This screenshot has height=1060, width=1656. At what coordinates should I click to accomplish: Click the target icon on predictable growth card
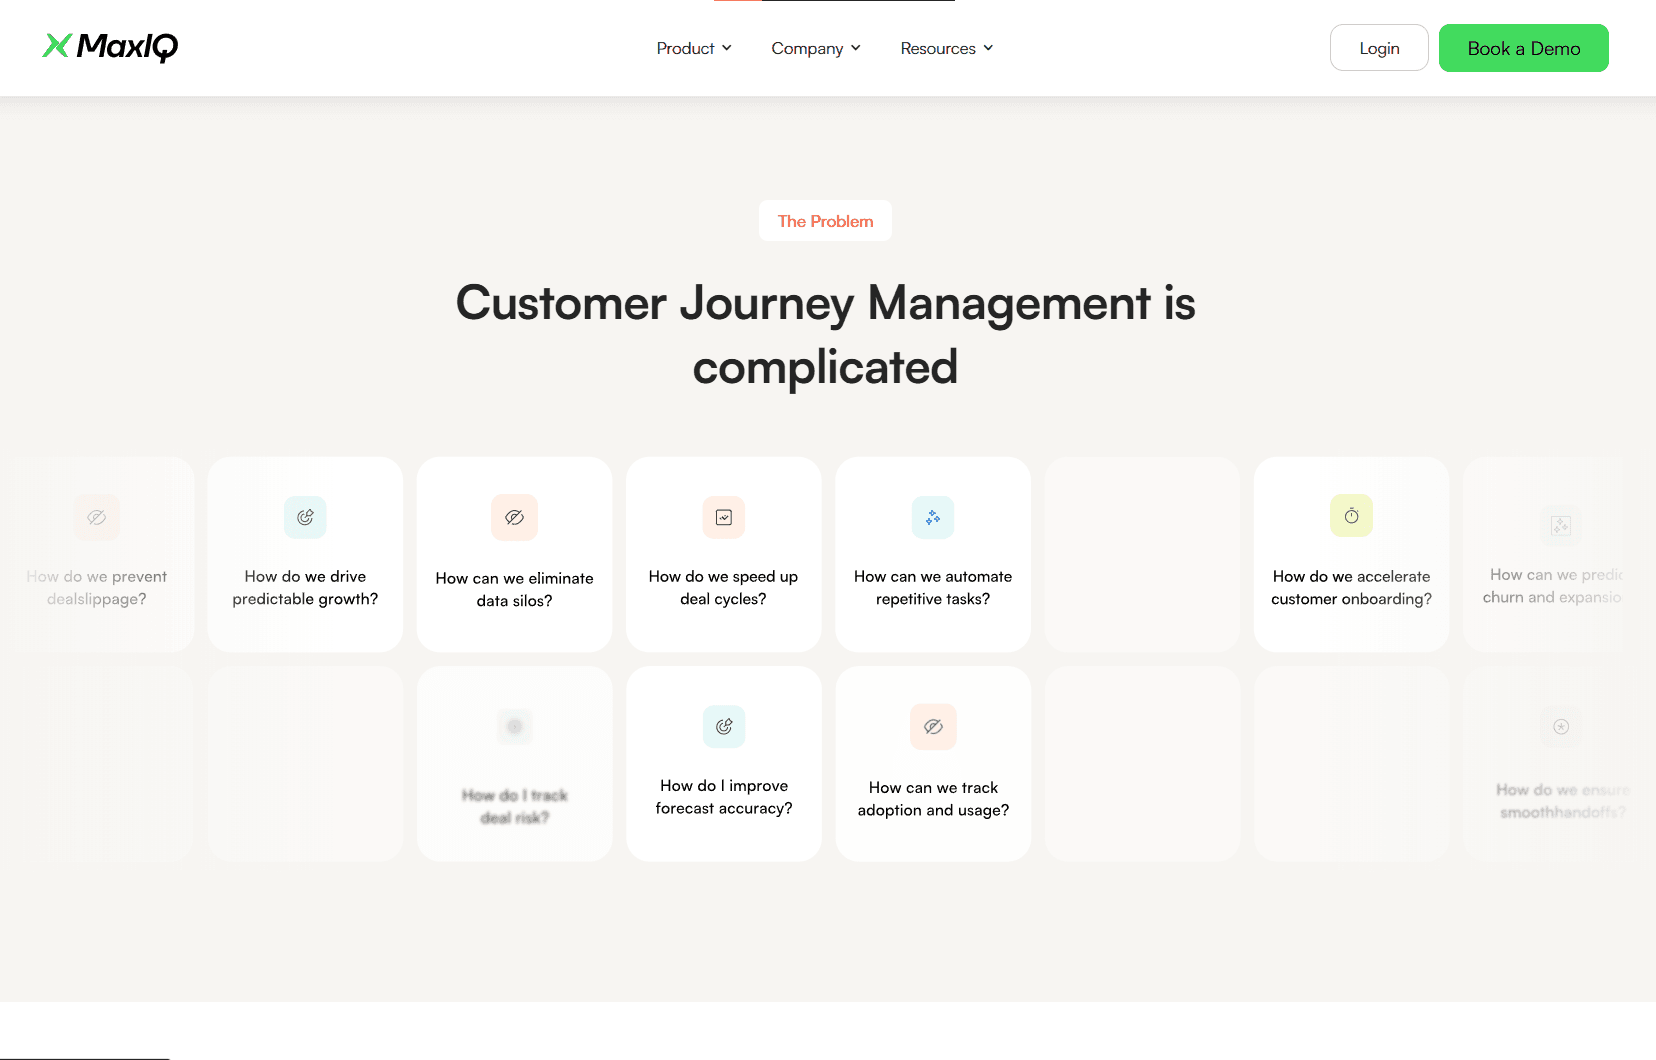click(305, 517)
